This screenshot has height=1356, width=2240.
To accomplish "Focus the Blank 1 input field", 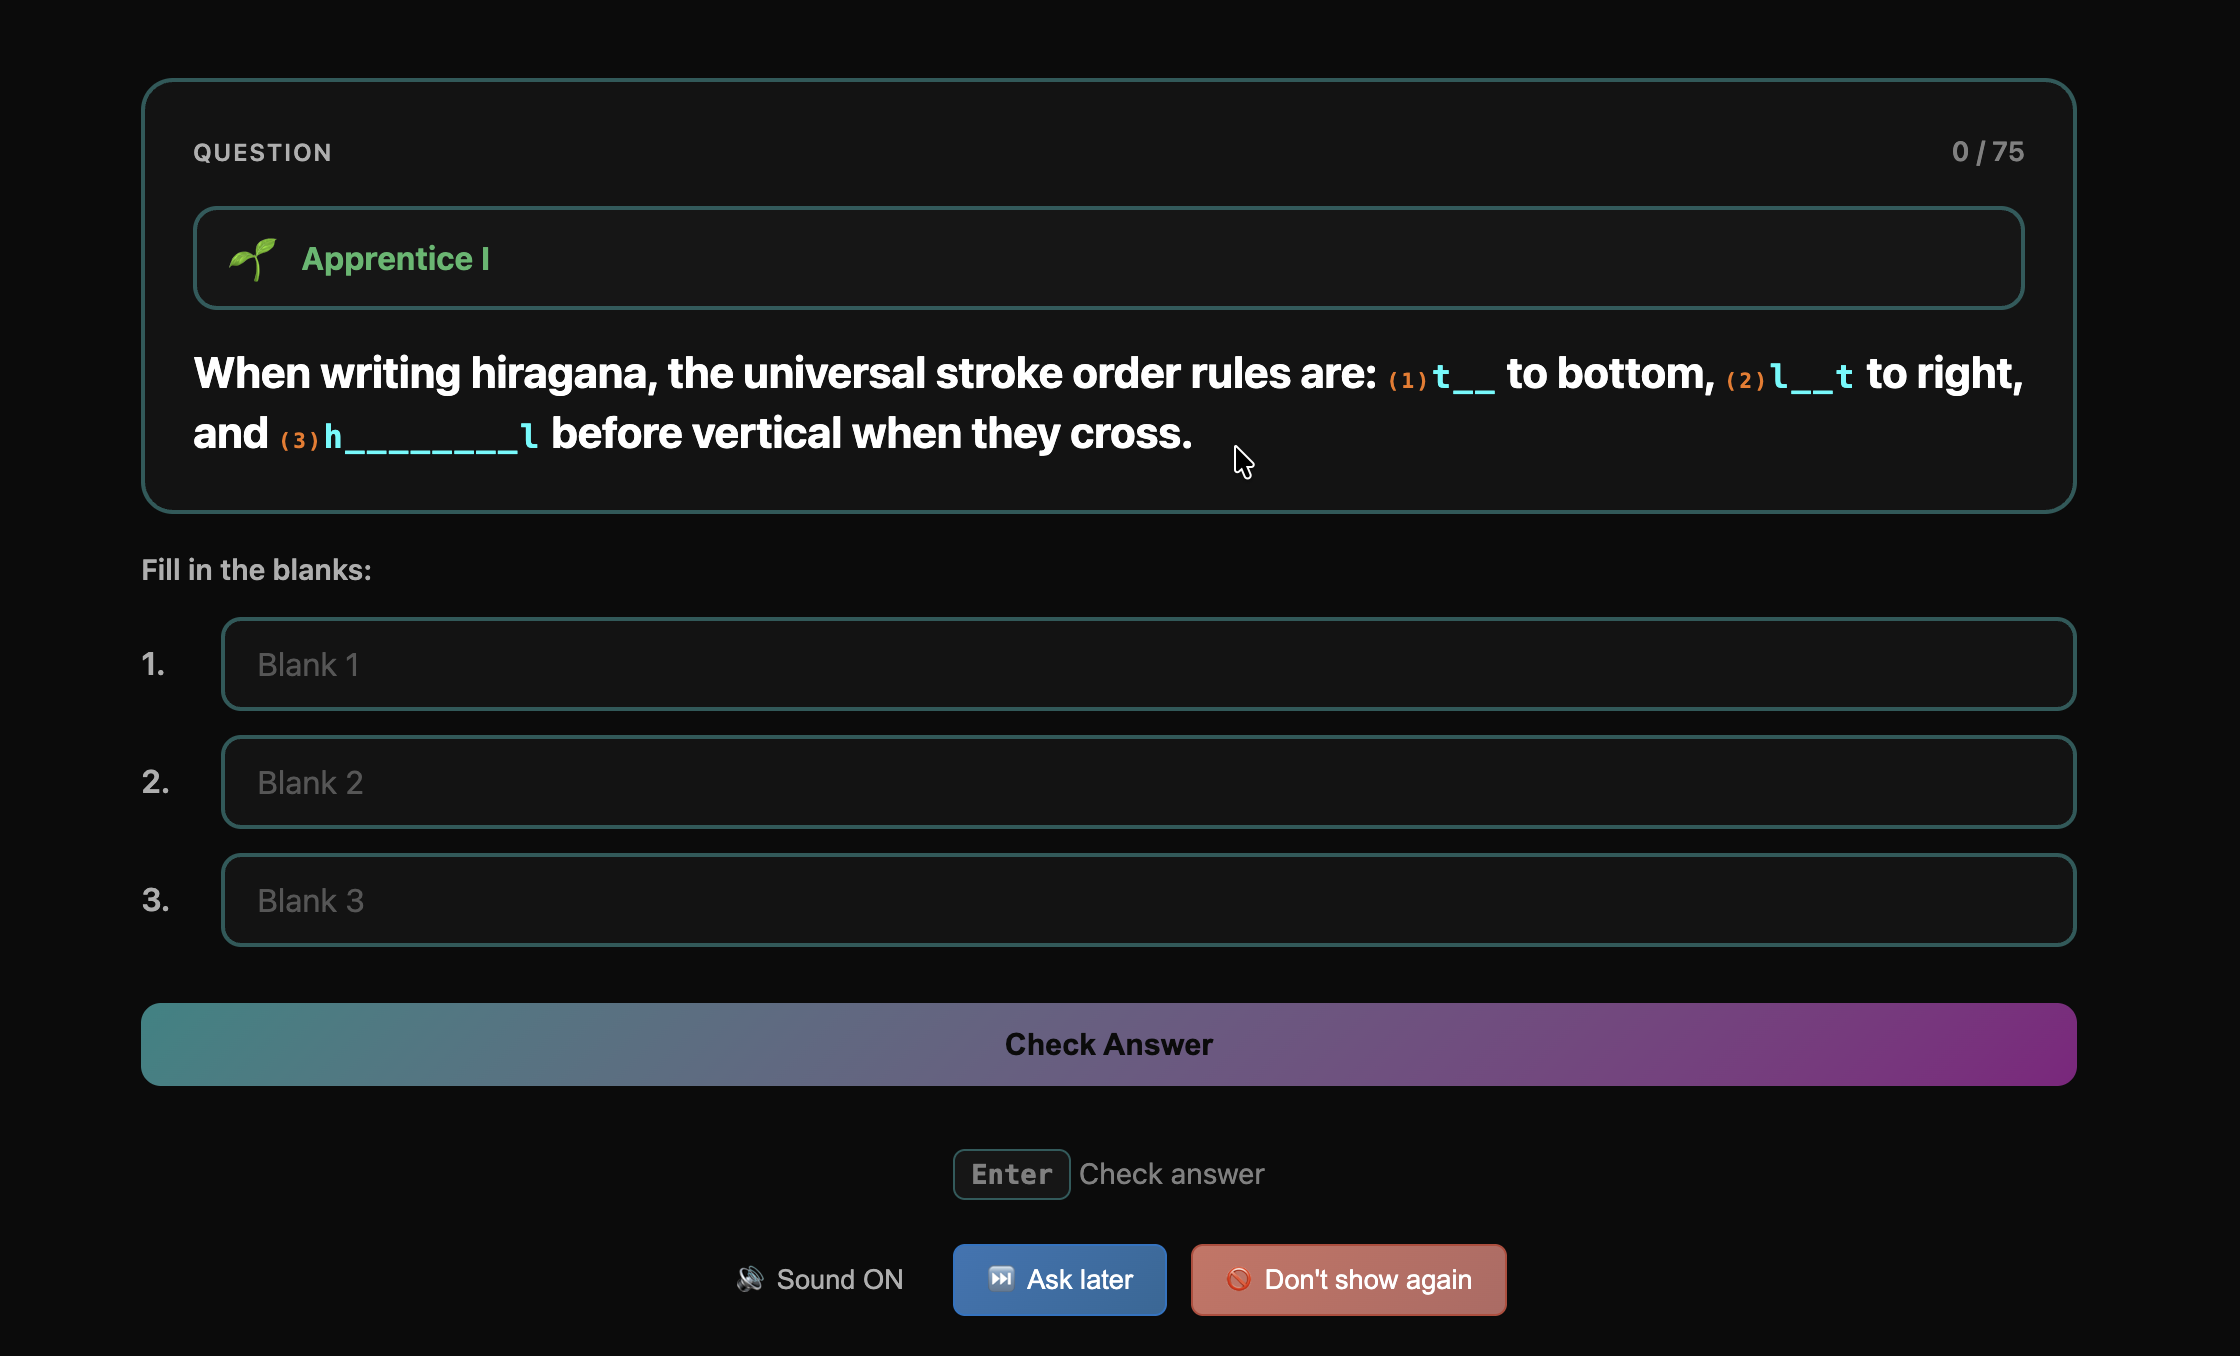I will pyautogui.click(x=1148, y=664).
